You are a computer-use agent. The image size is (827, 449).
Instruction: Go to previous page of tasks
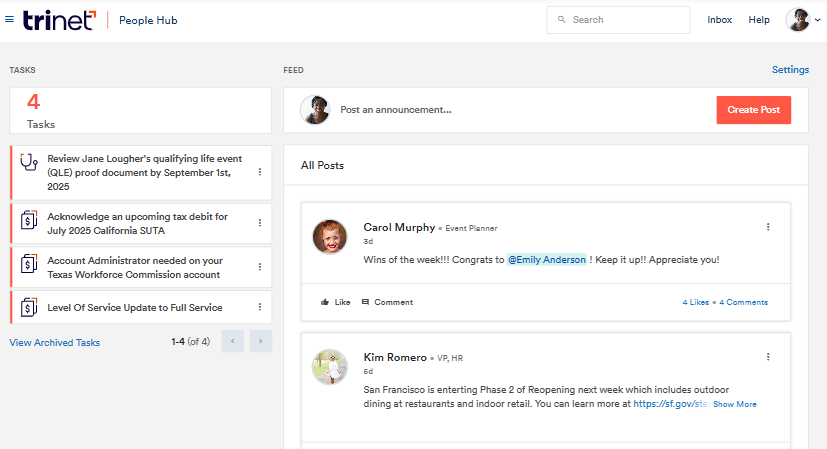233,341
